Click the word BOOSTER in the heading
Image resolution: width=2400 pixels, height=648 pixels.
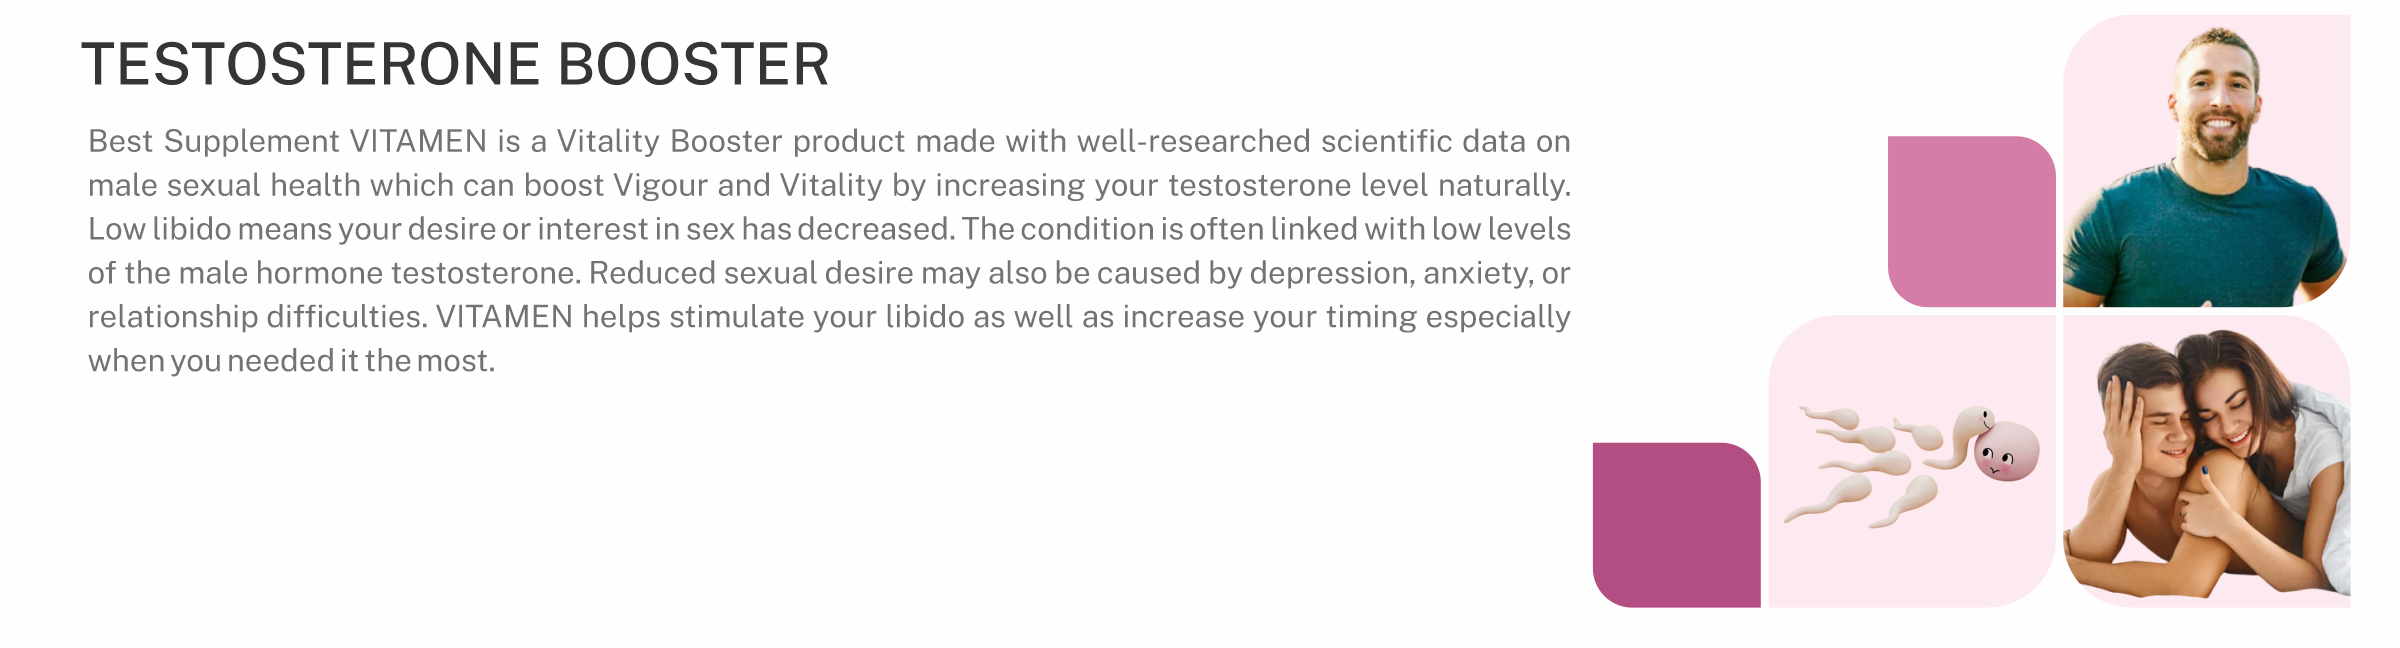[x=693, y=65]
